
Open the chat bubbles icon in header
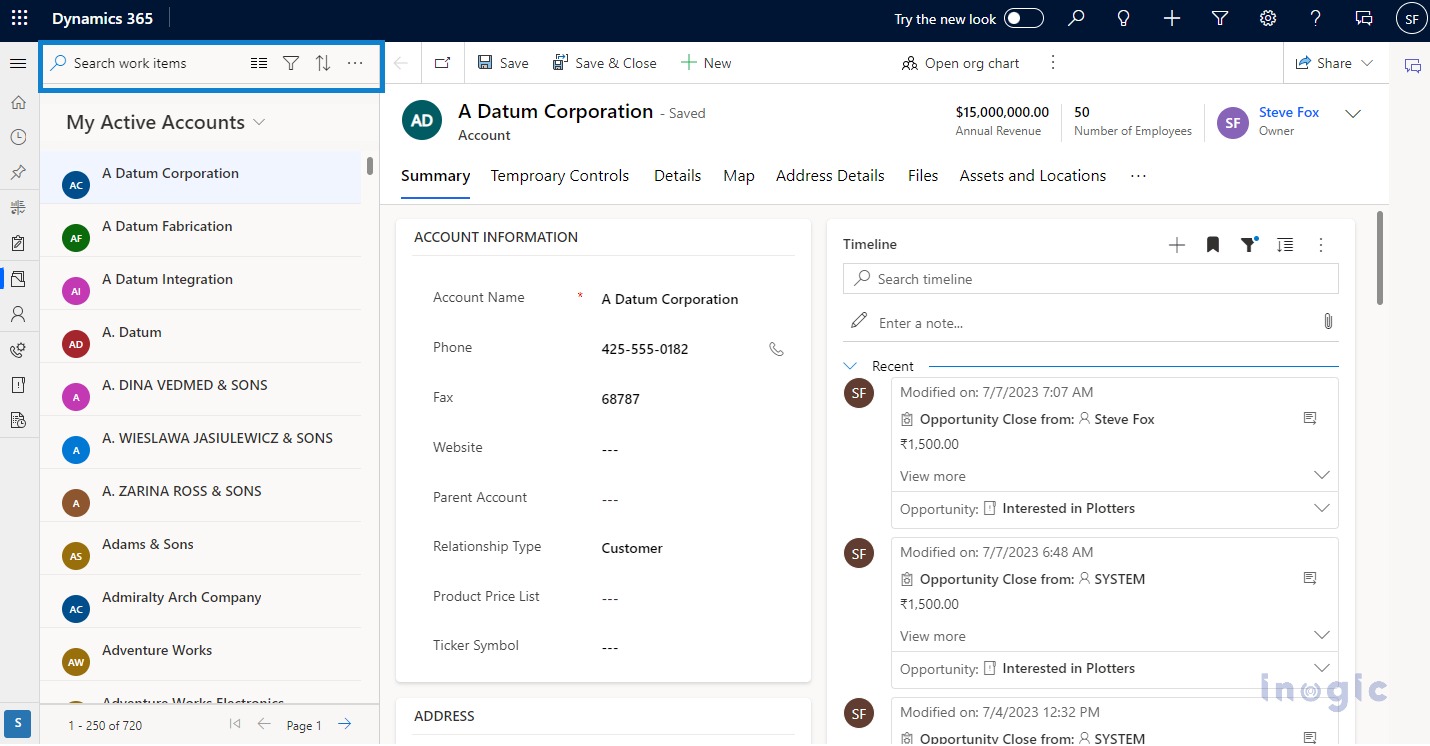click(x=1364, y=18)
